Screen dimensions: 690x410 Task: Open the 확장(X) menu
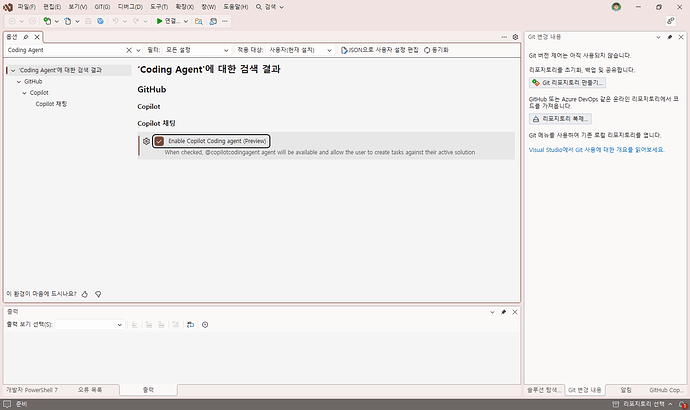coord(184,7)
